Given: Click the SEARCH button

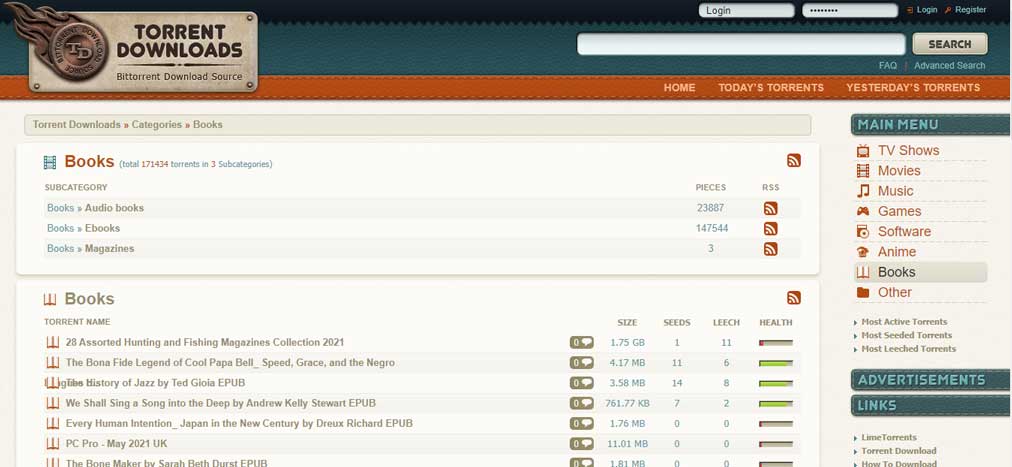Looking at the screenshot, I should [x=949, y=44].
